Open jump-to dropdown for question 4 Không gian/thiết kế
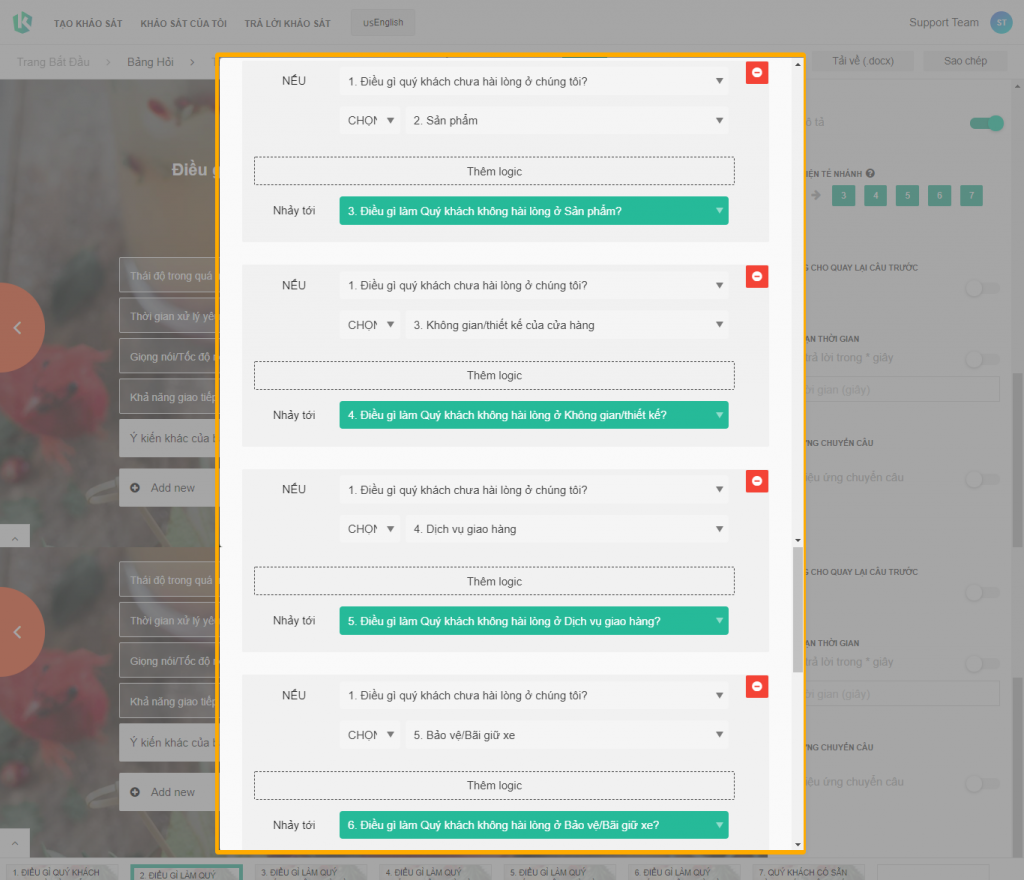The width and height of the screenshot is (1024, 880). click(x=534, y=415)
